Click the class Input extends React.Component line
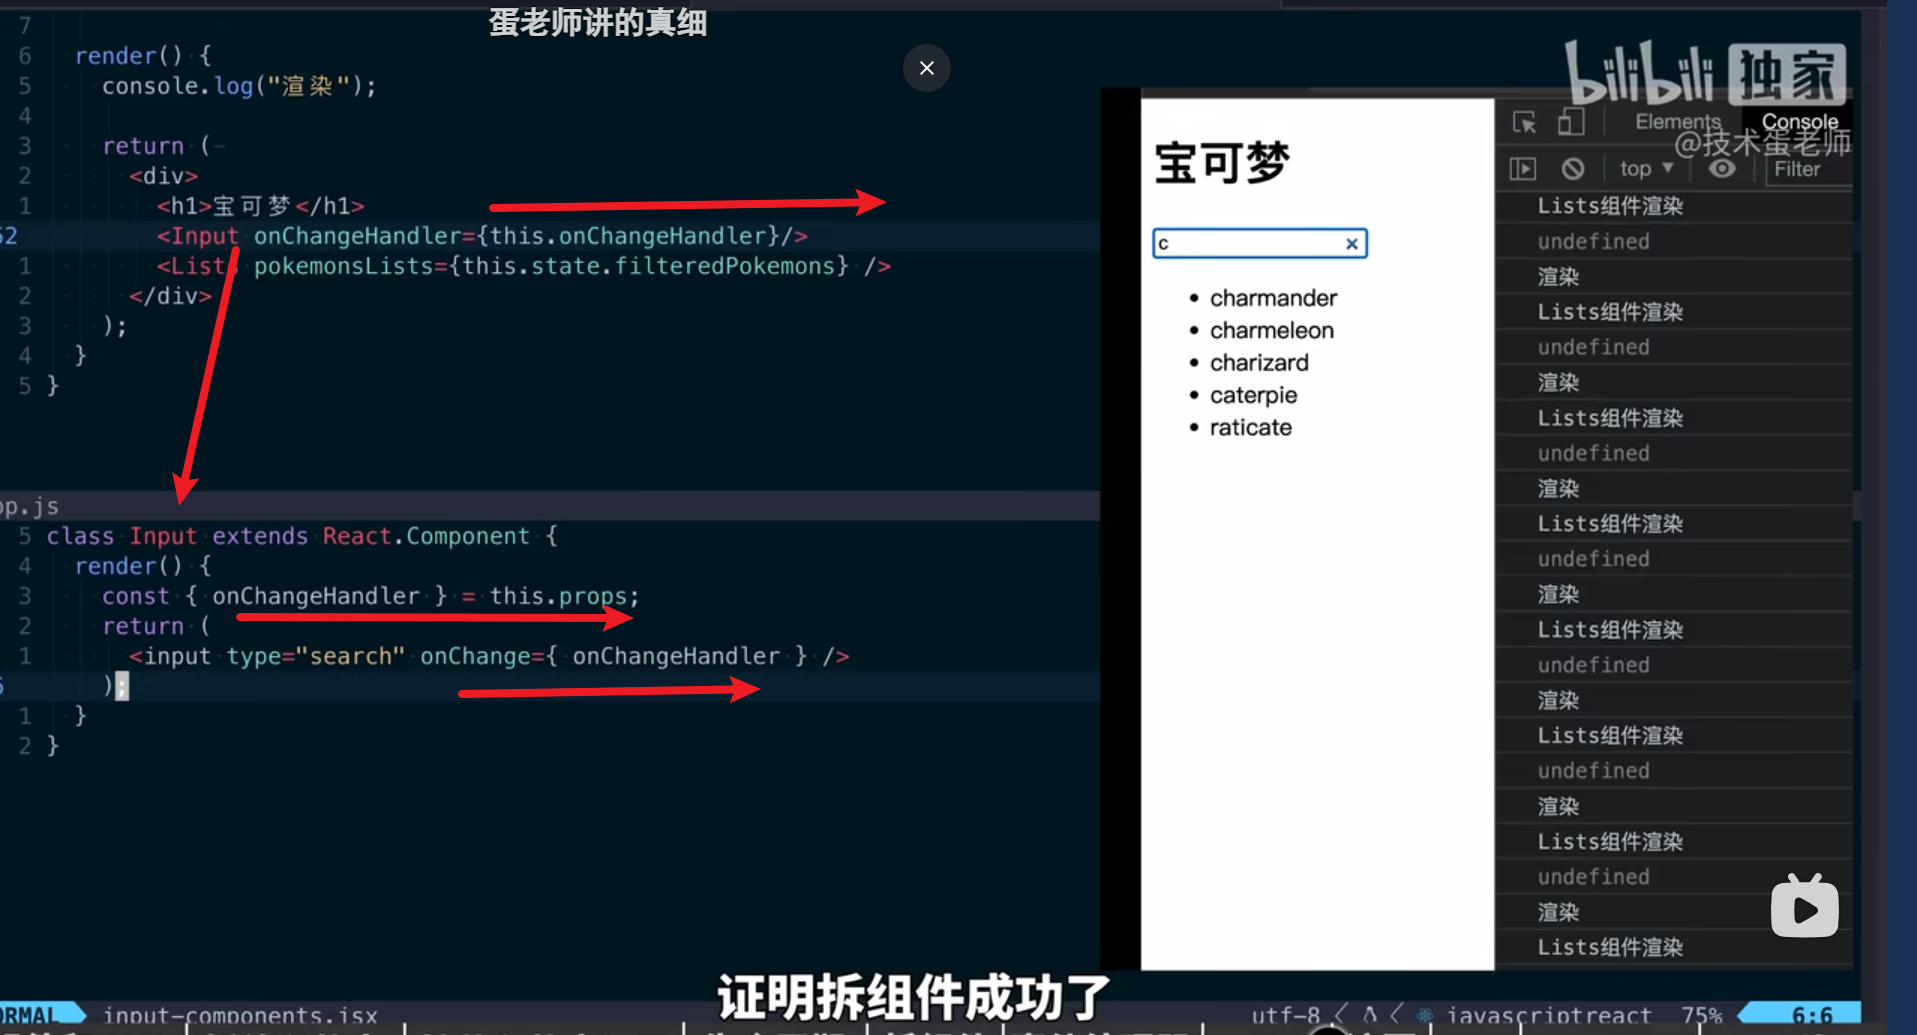1917x1035 pixels. click(302, 536)
